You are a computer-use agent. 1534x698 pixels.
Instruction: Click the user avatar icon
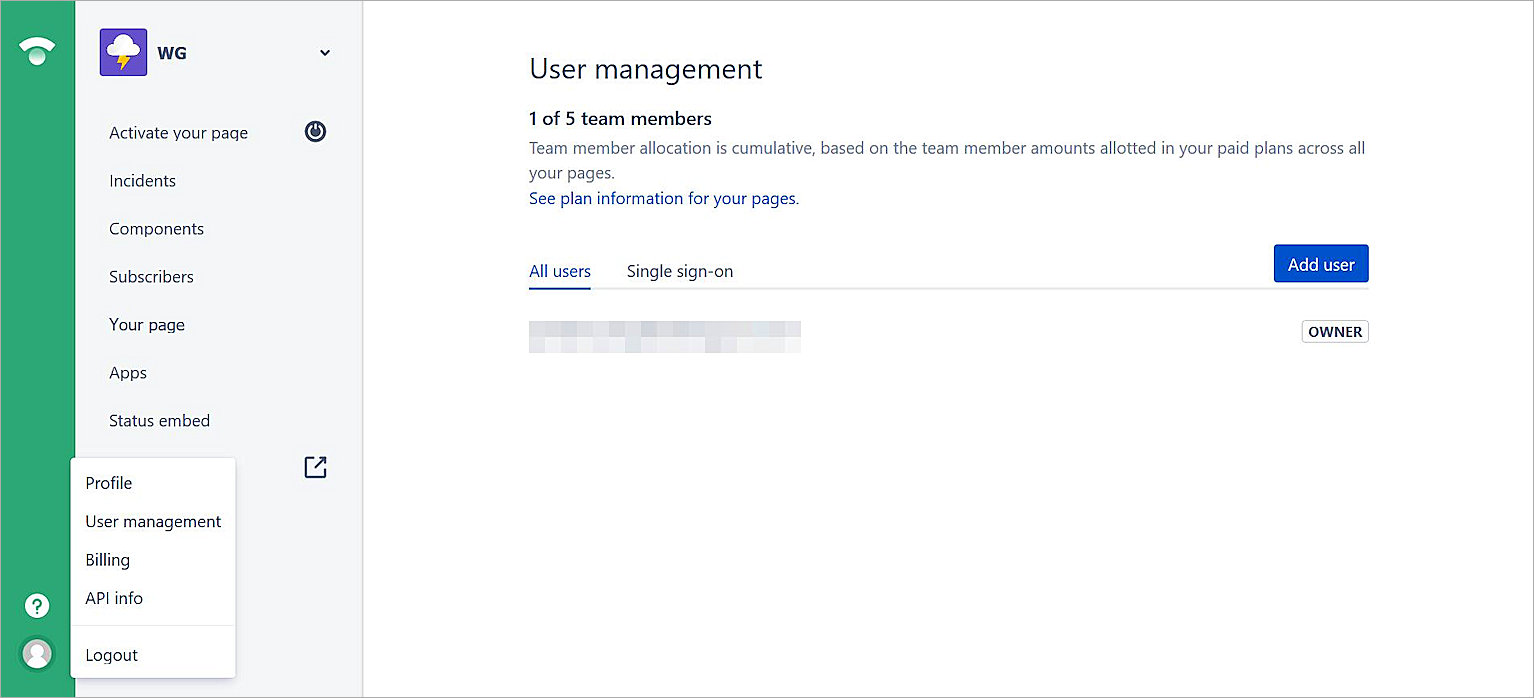(37, 653)
